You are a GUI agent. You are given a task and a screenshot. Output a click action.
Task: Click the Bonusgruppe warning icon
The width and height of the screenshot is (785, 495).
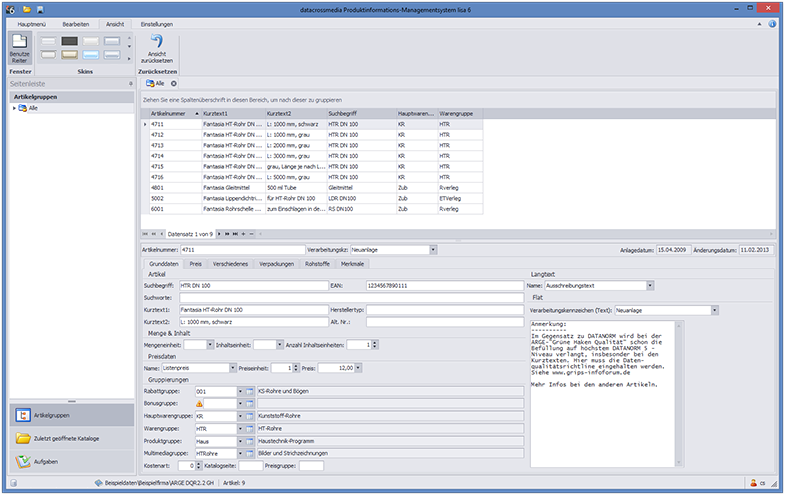pos(199,403)
